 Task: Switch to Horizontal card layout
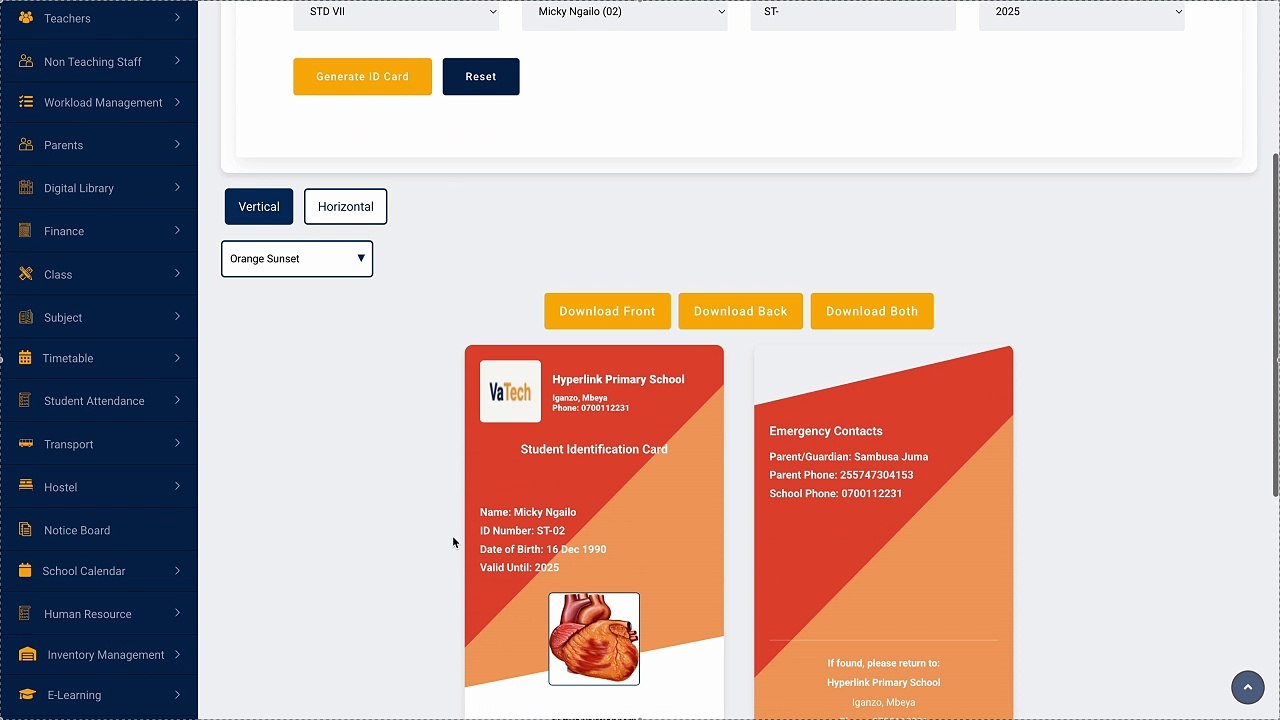[345, 207]
